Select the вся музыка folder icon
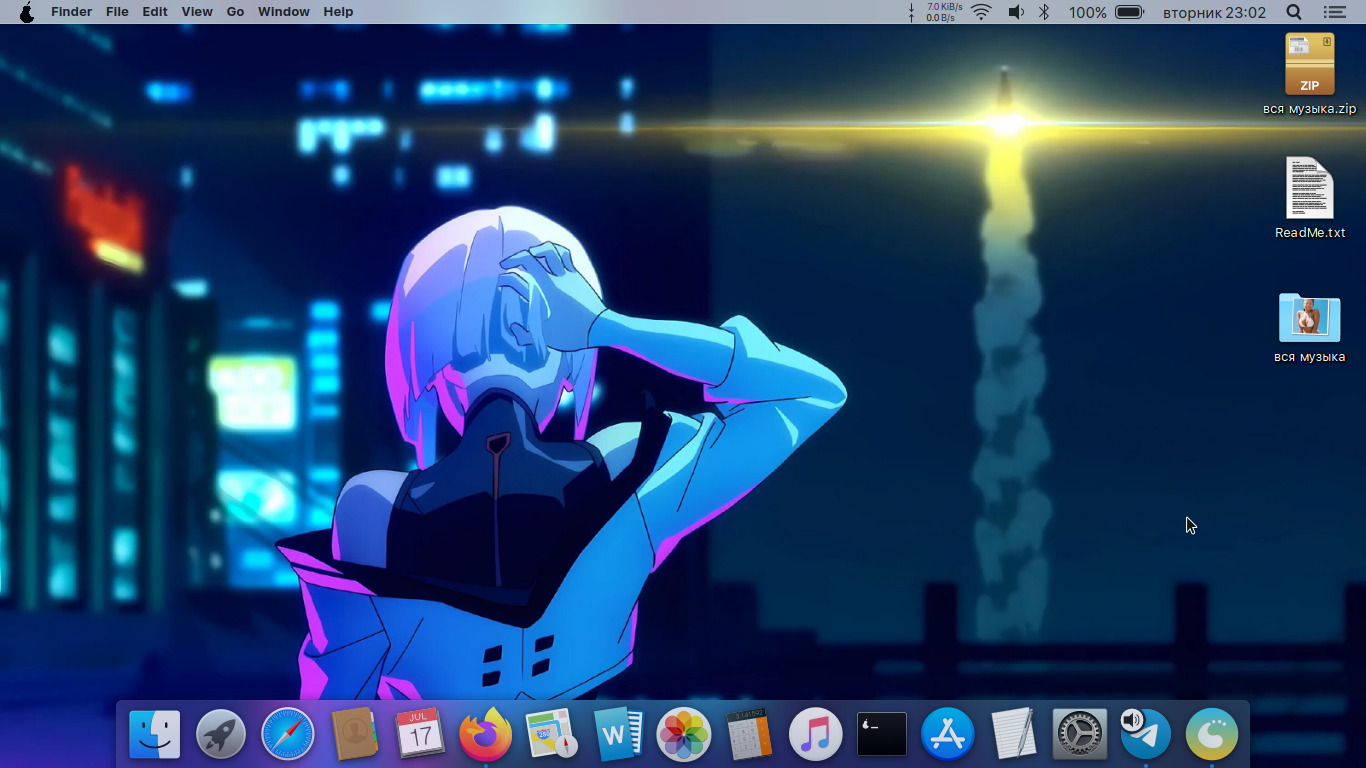Image resolution: width=1366 pixels, height=768 pixels. 1310,318
